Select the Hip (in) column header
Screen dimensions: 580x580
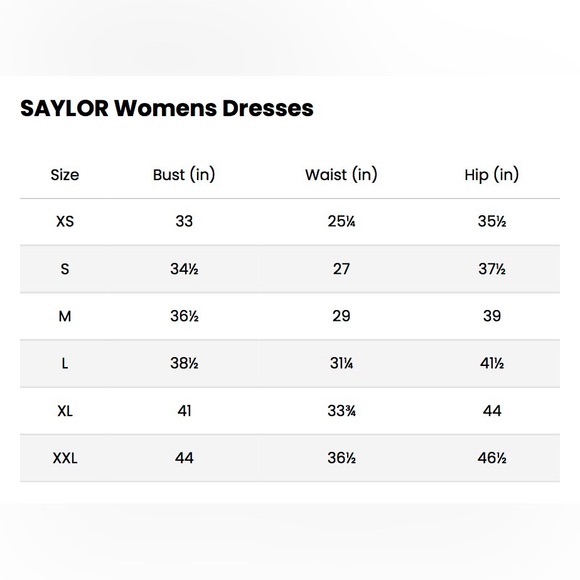click(x=492, y=174)
